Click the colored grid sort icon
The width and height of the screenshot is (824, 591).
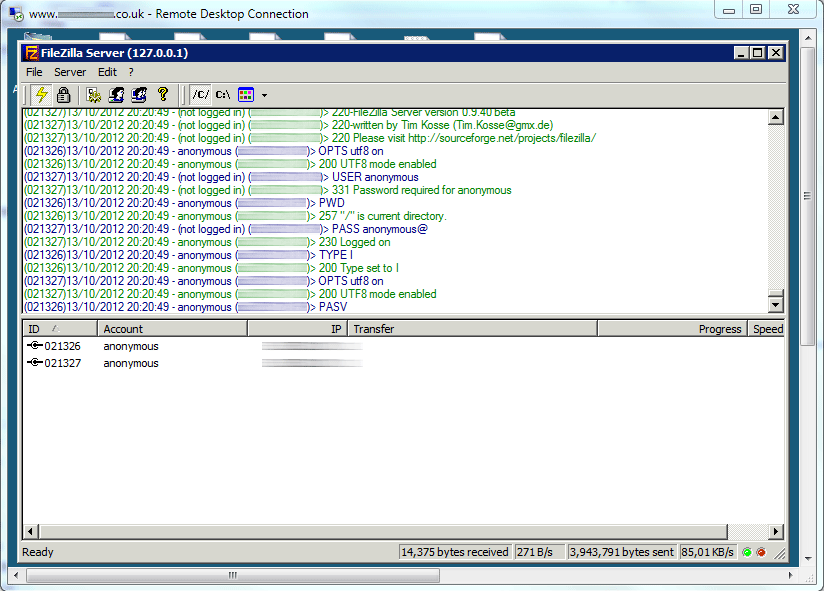[x=246, y=95]
